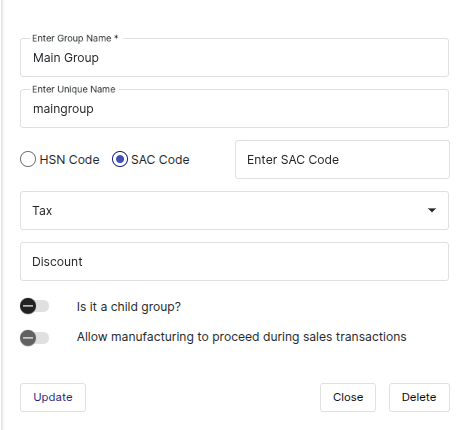This screenshot has width=460, height=430.
Task: Click the Update button
Action: tap(53, 397)
